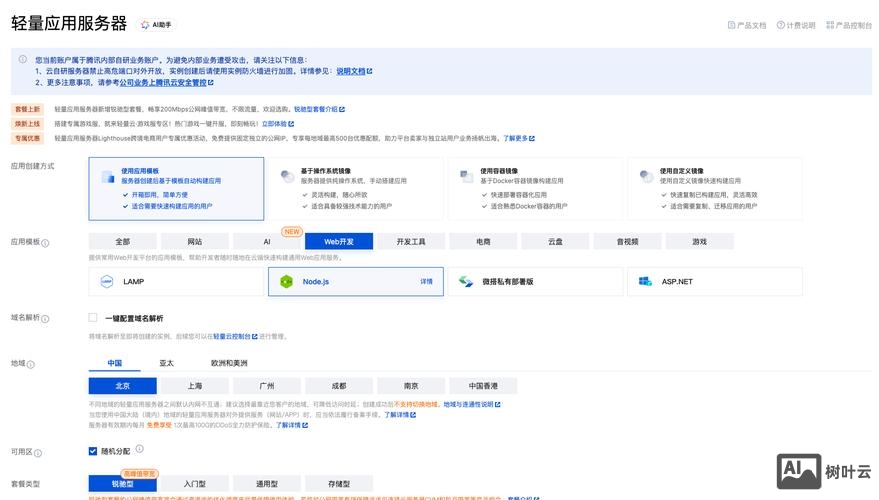879x500 pixels.
Task: Choose 上海 region
Action: click(195, 386)
